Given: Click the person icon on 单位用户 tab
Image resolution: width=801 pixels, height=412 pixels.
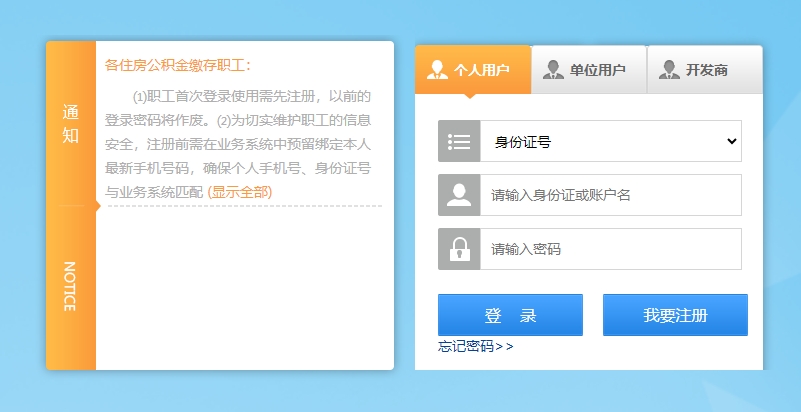Looking at the screenshot, I should pos(553,69).
